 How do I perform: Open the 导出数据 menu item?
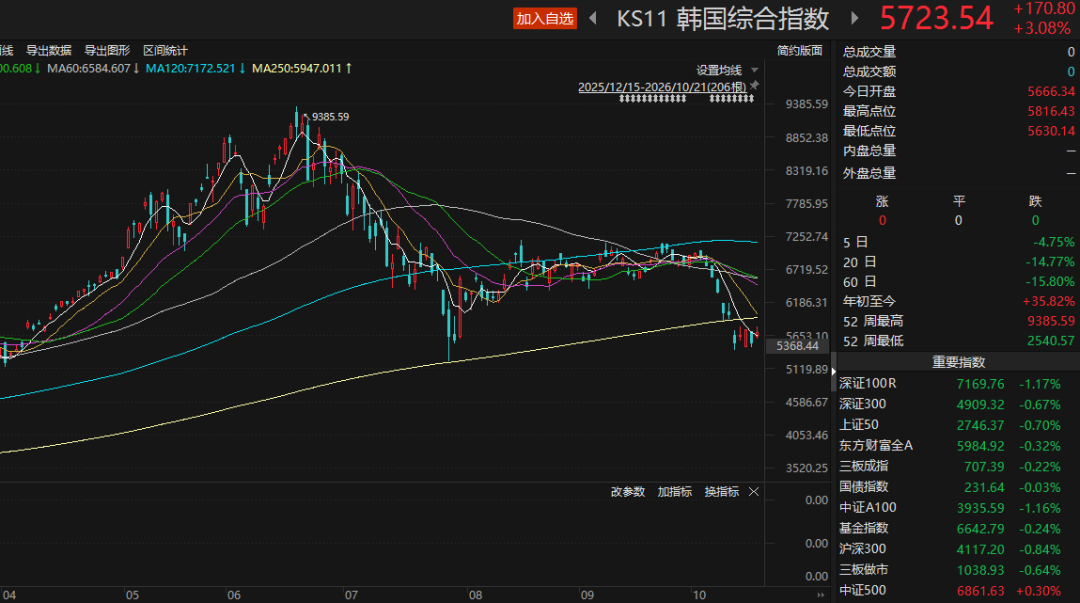pyautogui.click(x=49, y=50)
